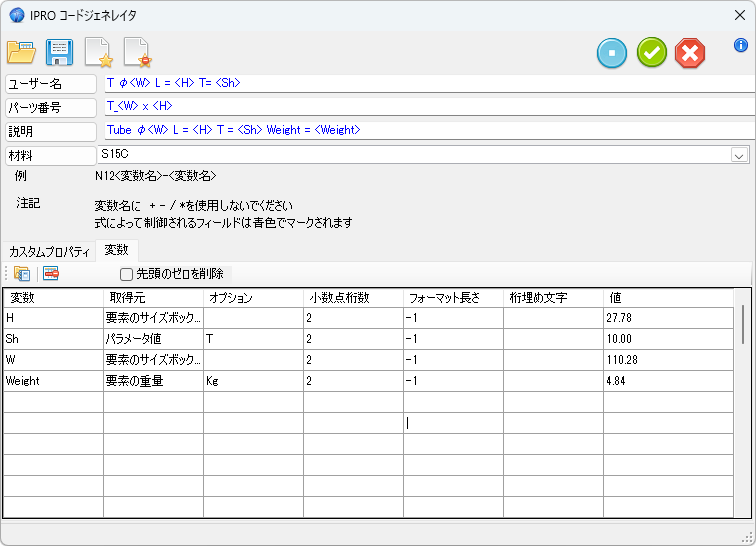756x546 pixels.
Task: Click the 要素の重量 source cell
Action: click(x=153, y=381)
